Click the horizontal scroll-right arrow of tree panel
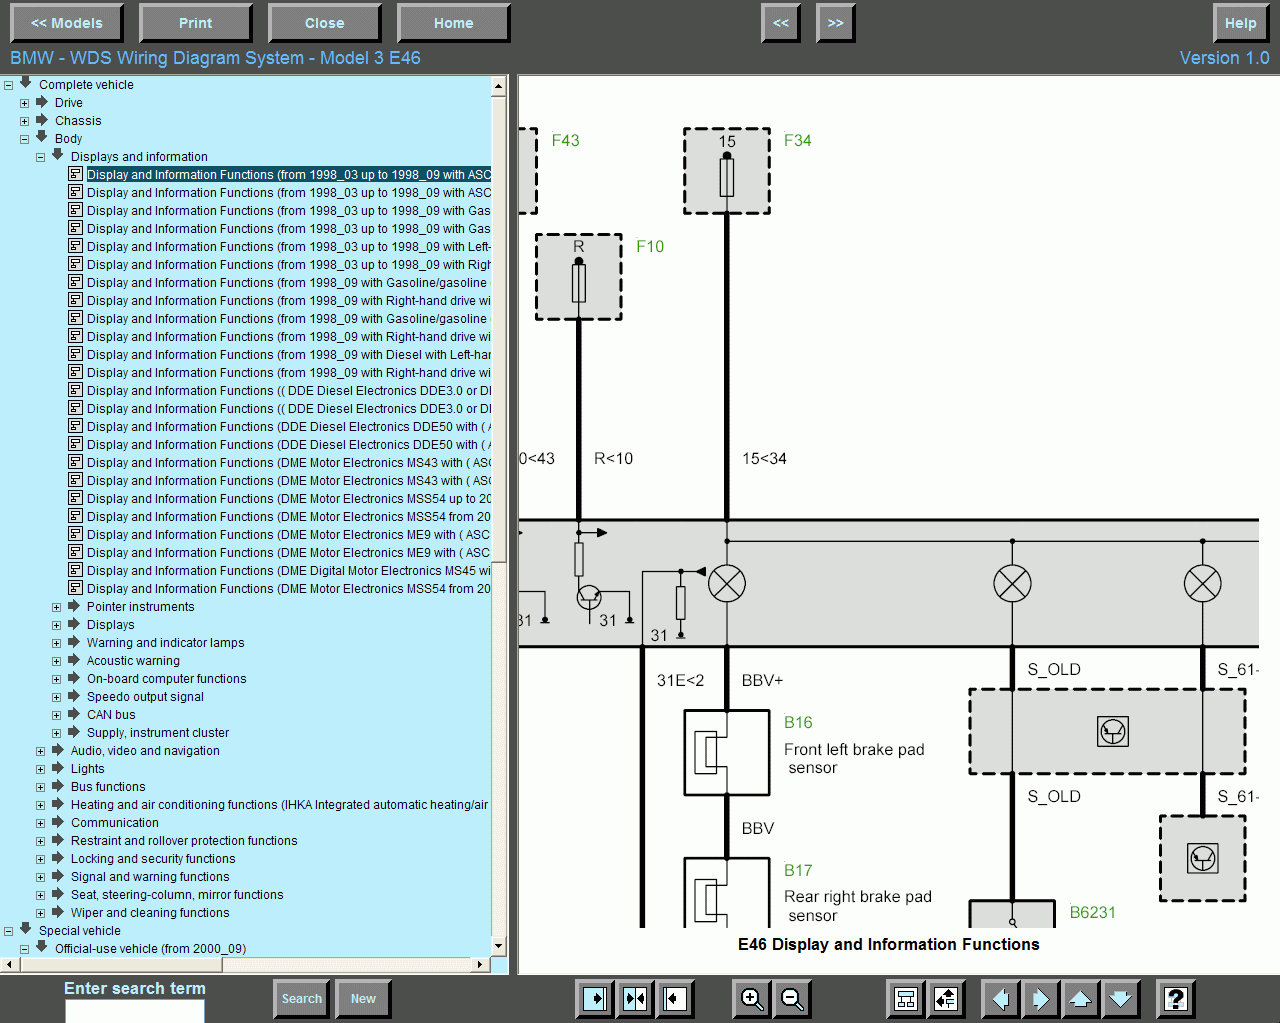The width and height of the screenshot is (1280, 1023). click(x=481, y=964)
